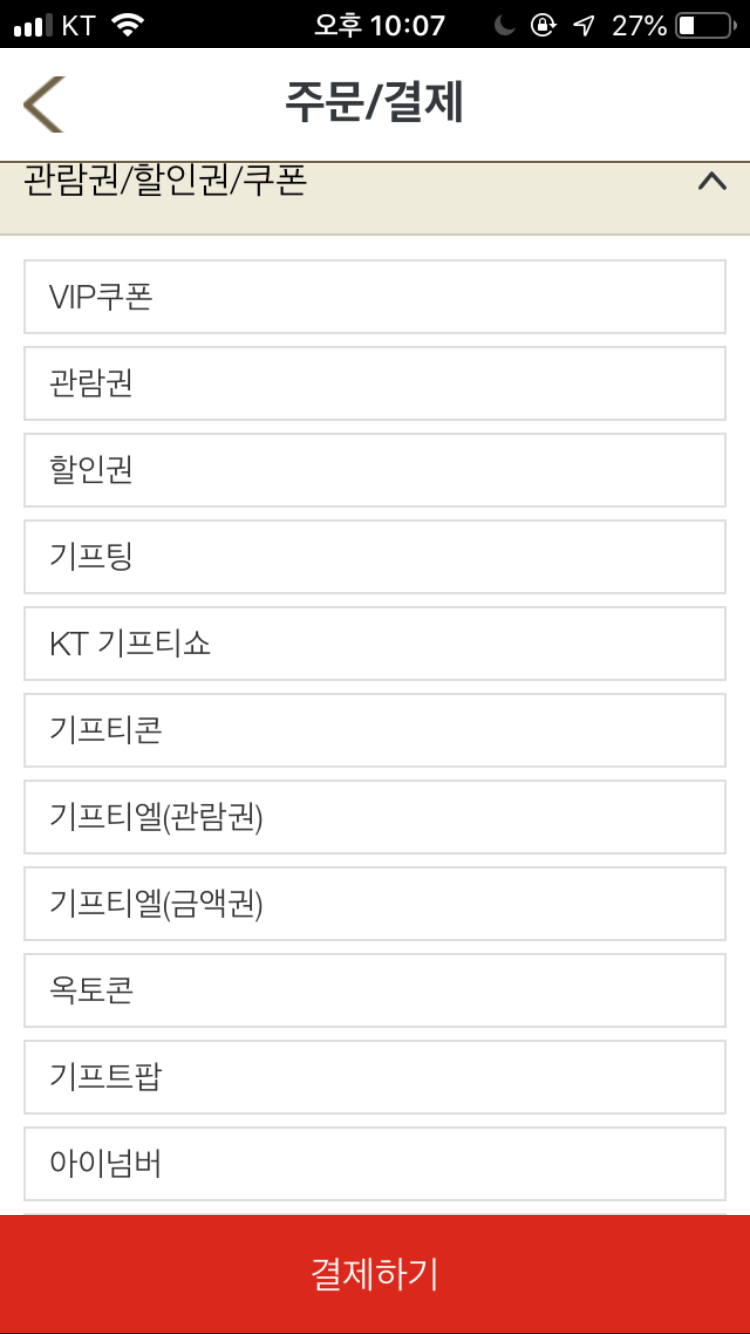
Task: Open KT 기프티쇼 option
Action: [374, 643]
